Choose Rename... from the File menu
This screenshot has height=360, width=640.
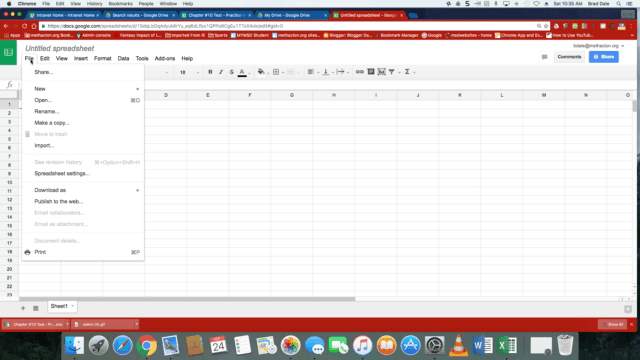pyautogui.click(x=83, y=111)
